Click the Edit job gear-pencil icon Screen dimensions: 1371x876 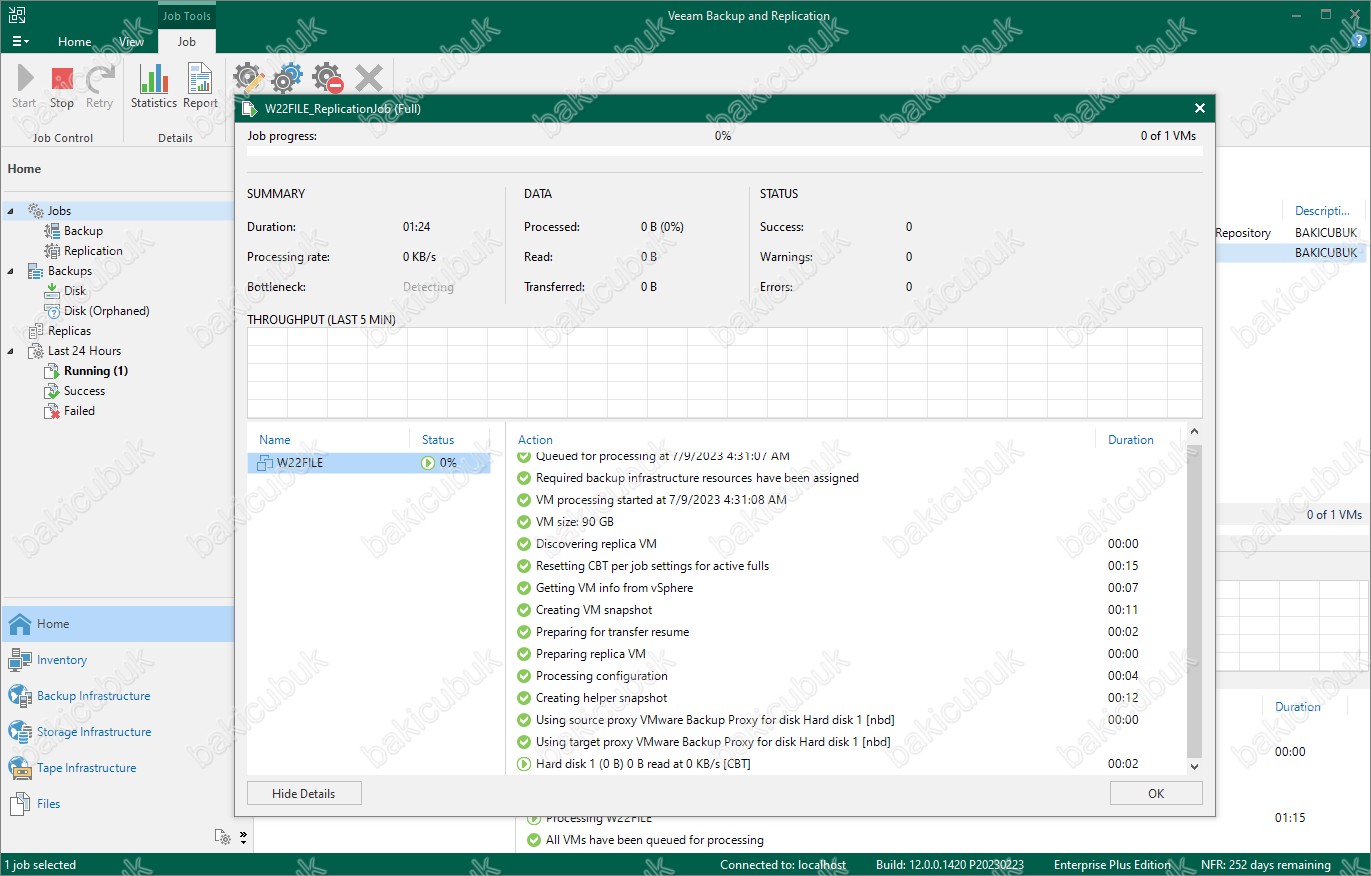tap(249, 78)
